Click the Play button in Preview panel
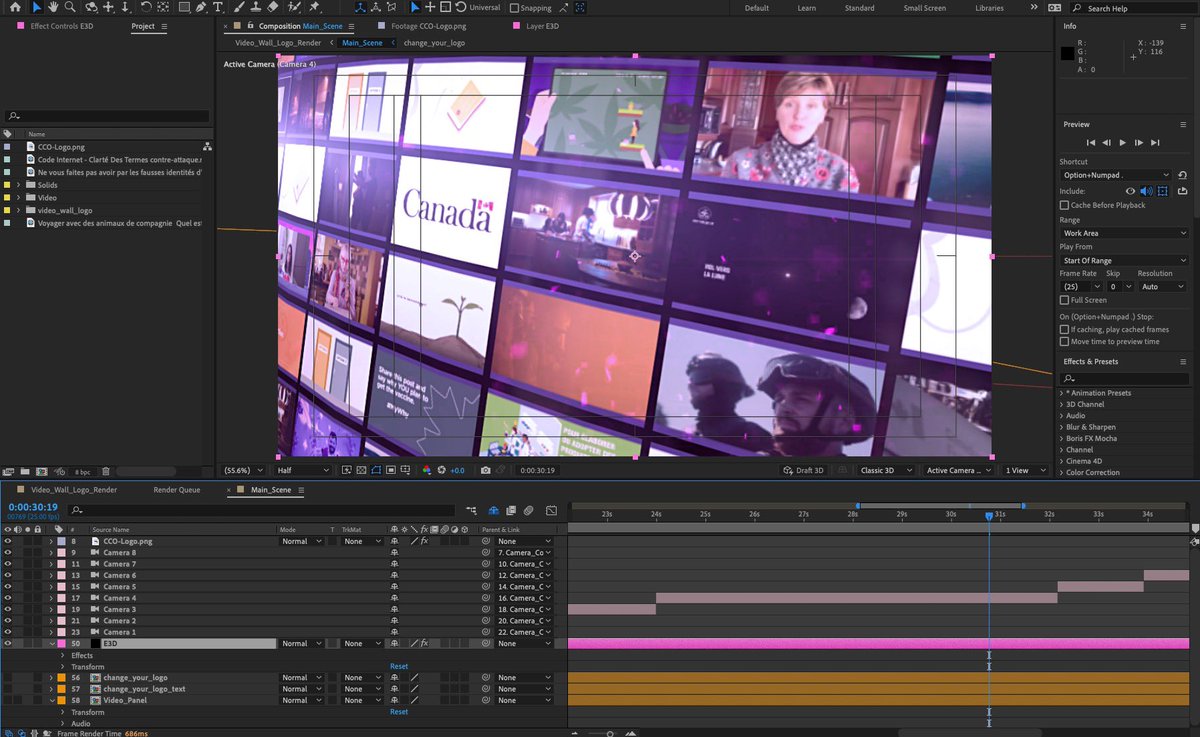Screen dimensions: 1200x737 (x=1123, y=143)
